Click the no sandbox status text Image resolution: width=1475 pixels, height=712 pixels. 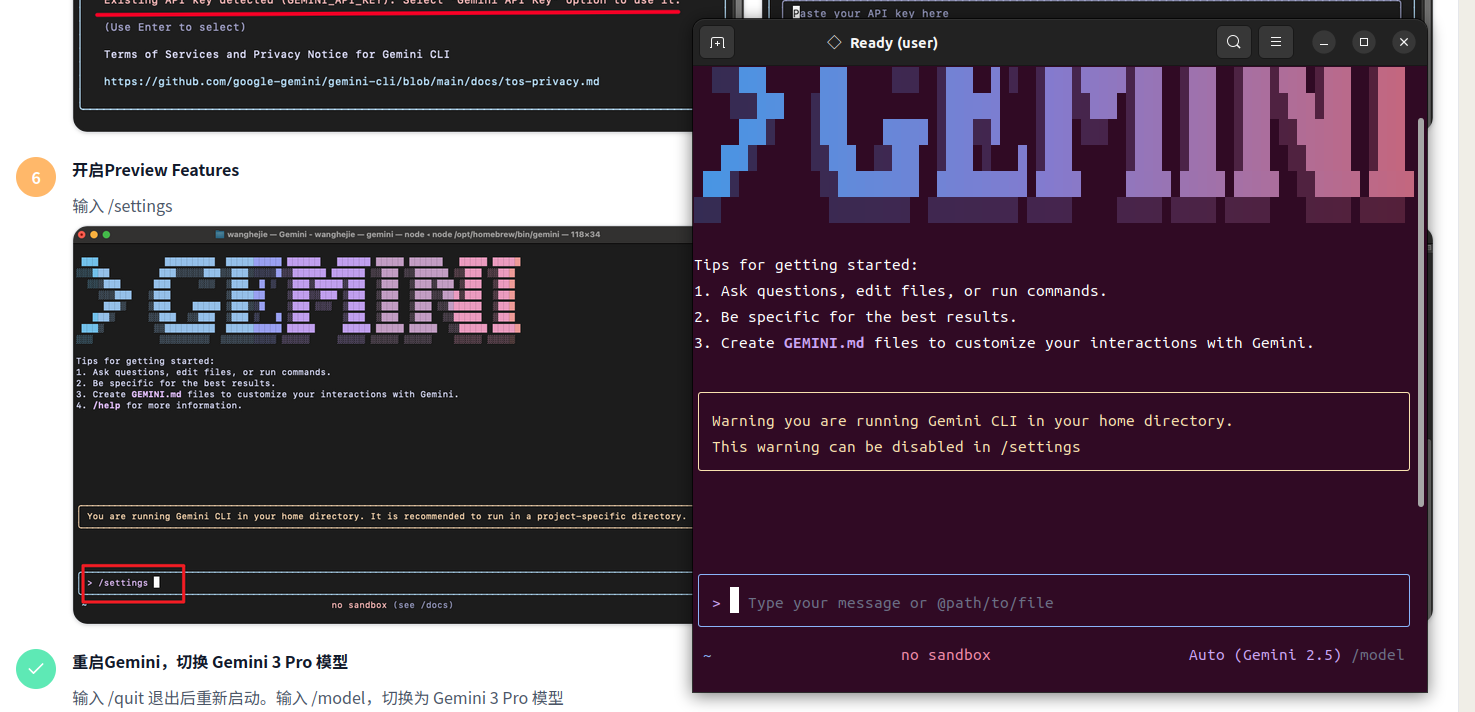(x=945, y=654)
